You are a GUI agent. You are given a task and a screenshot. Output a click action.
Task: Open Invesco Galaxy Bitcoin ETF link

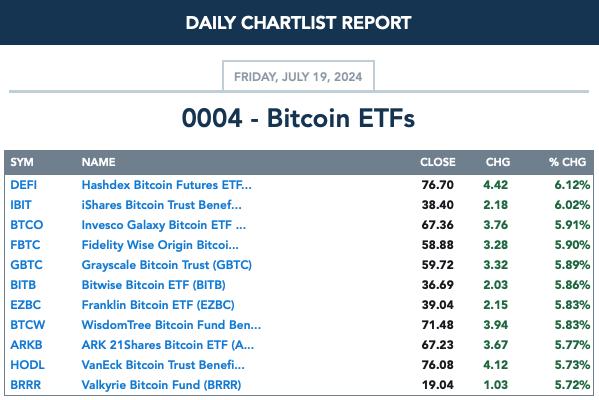point(164,225)
